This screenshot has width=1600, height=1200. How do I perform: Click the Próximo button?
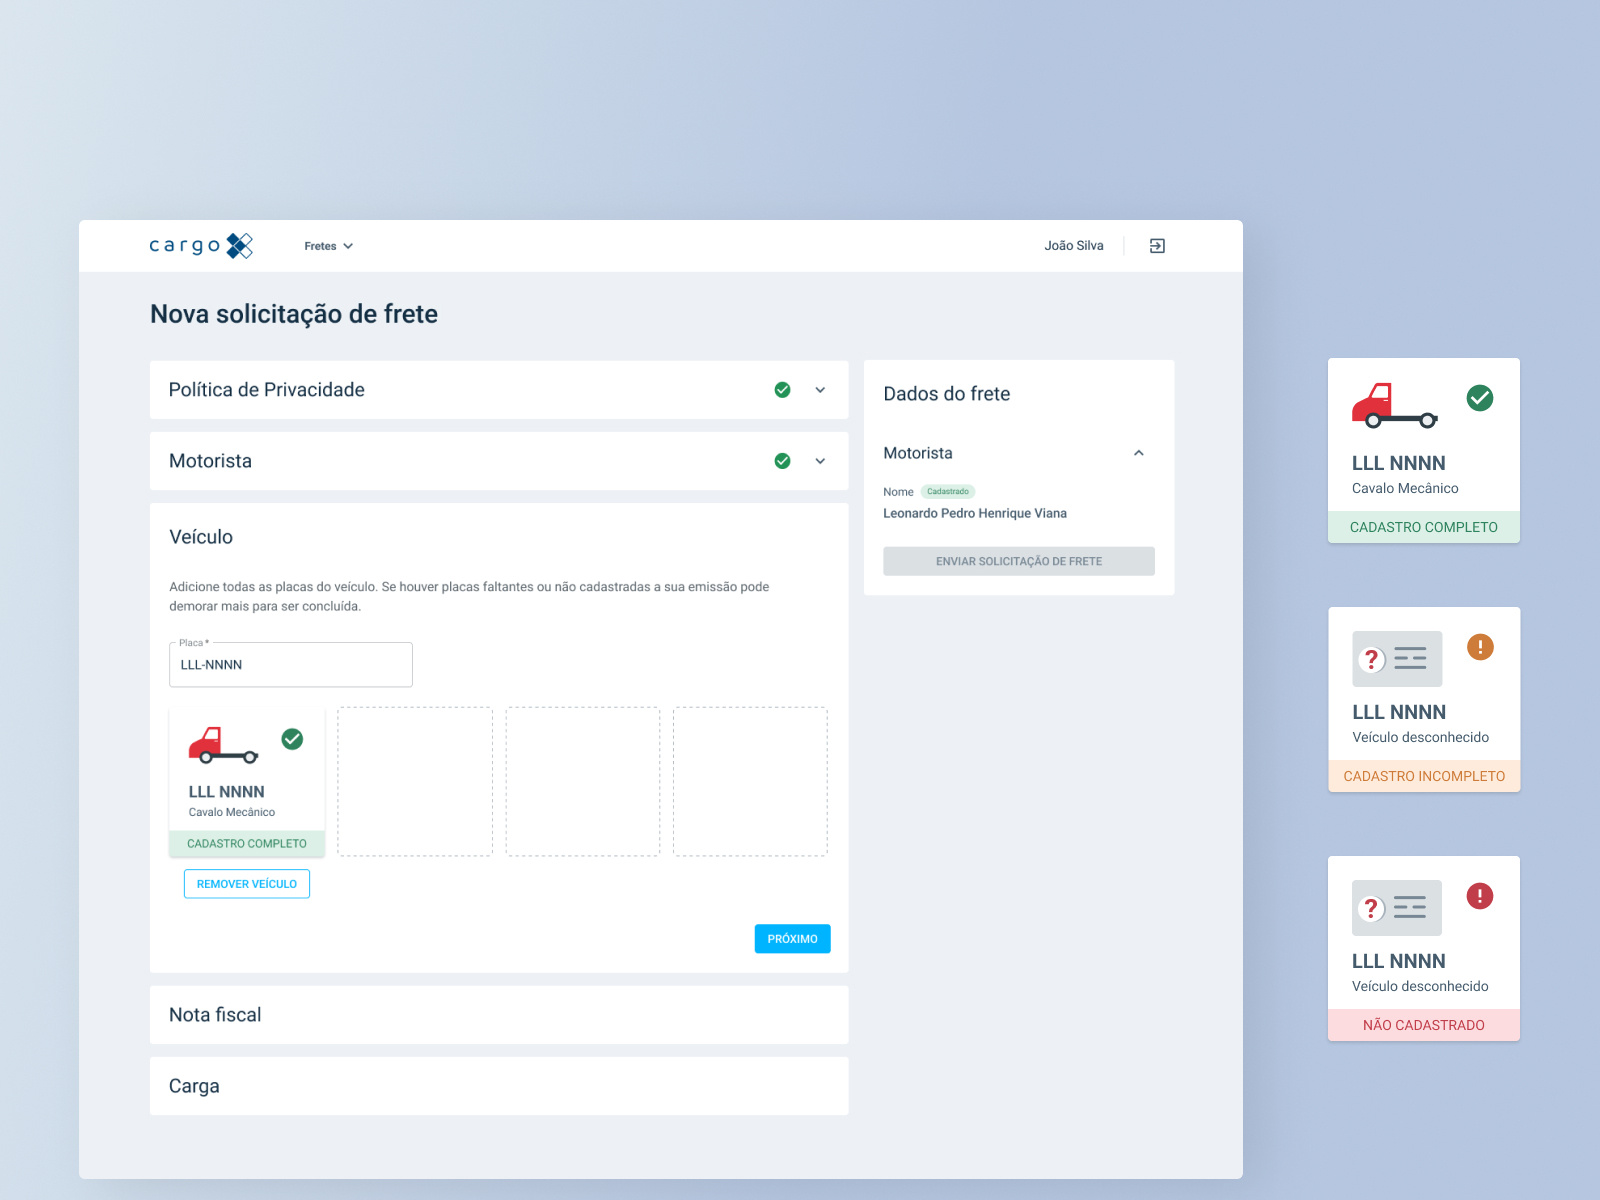click(792, 938)
